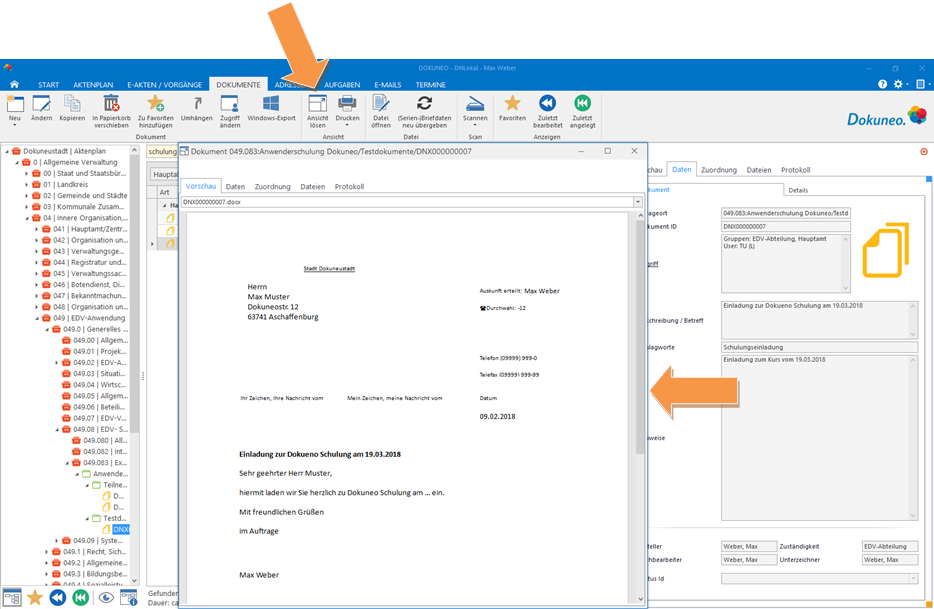Move document to trash with Papierkorb icon
The image size is (934, 609).
pos(111,104)
